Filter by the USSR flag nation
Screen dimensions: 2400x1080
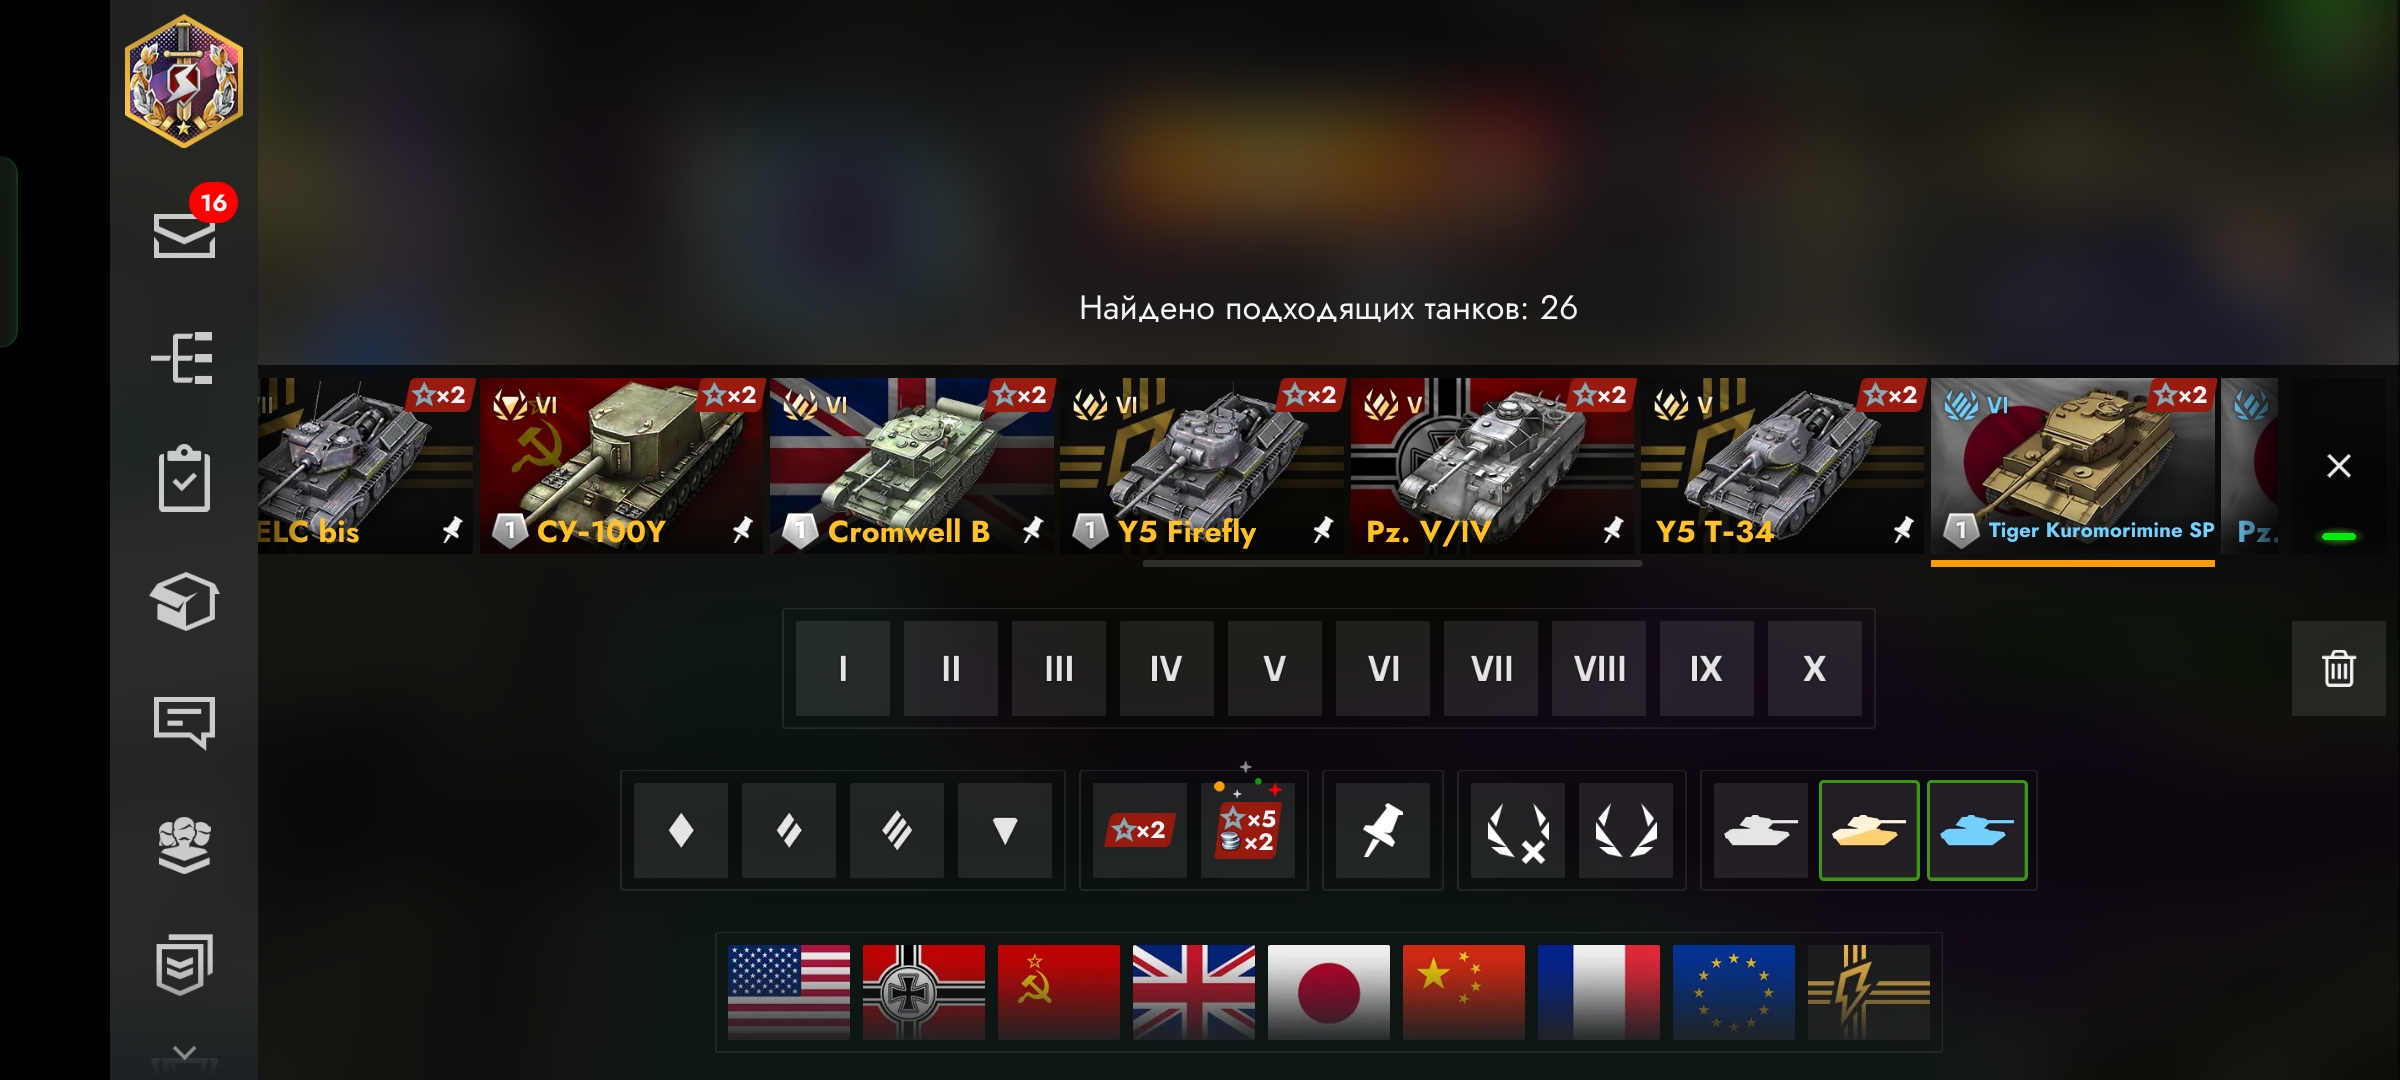[1058, 992]
